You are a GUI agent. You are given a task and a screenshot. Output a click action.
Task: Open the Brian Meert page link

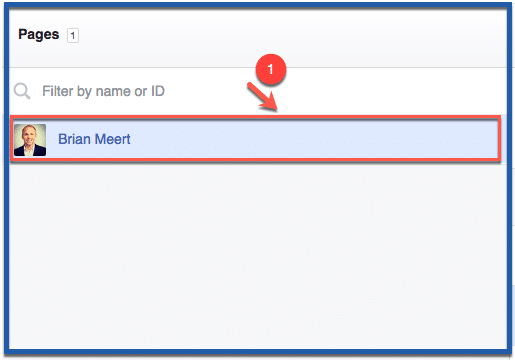(x=94, y=139)
